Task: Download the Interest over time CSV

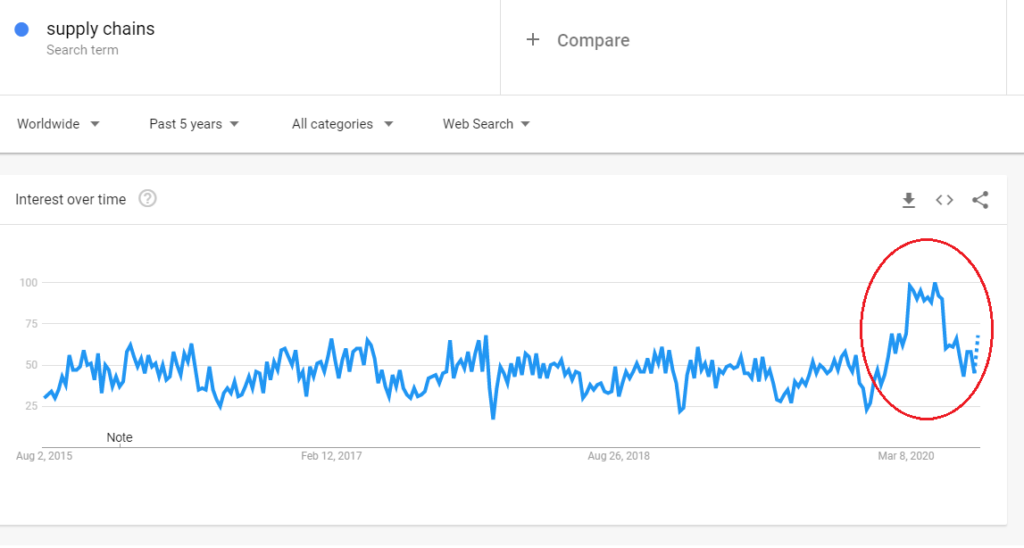Action: pyautogui.click(x=908, y=200)
